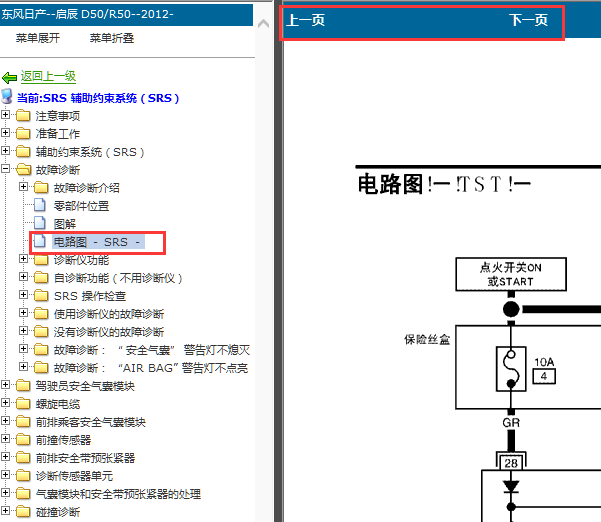This screenshot has height=522, width=601.
Task: Click the folder icon for 诊断传感器单元
Action: point(23,476)
